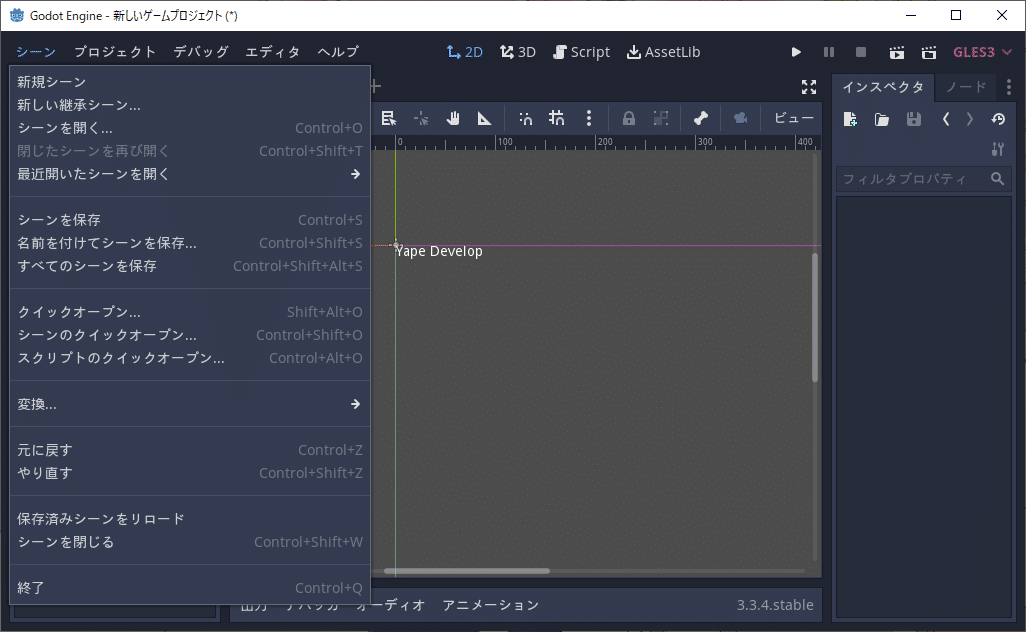Viewport: 1026px width, 632px height.
Task: Toggle preview canvas scale override camera icon
Action: pos(740,118)
